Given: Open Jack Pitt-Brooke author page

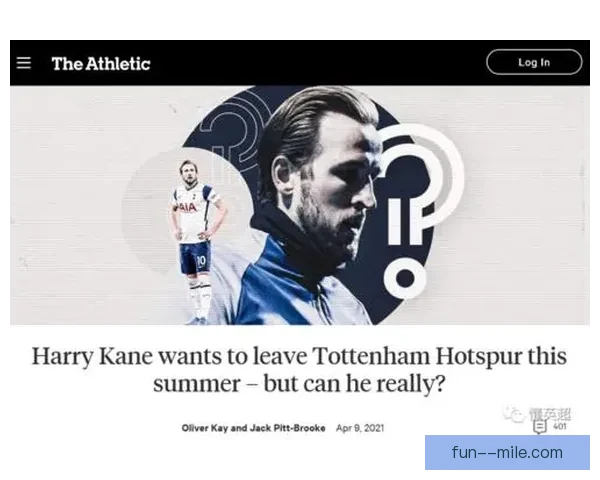Looking at the screenshot, I should [x=287, y=428].
